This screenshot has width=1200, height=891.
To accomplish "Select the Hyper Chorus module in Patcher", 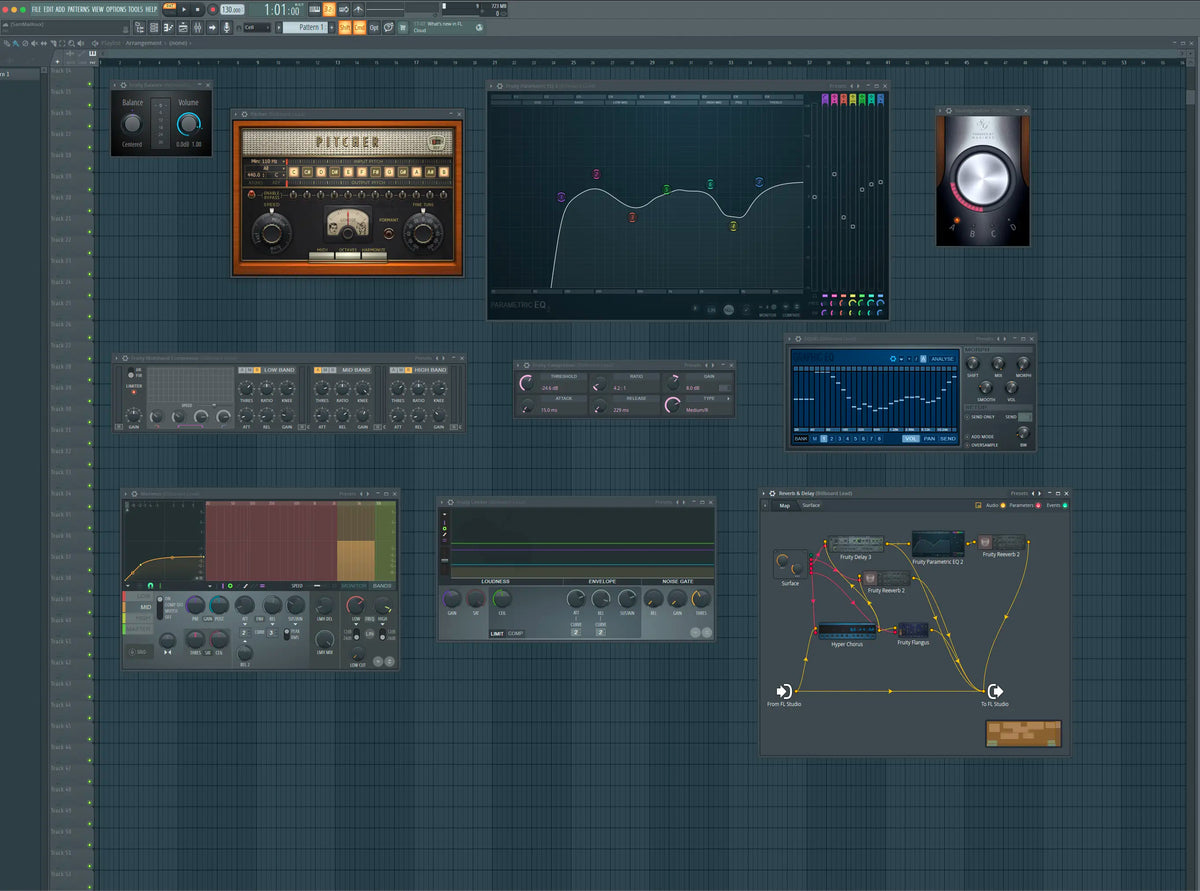I will [x=846, y=631].
